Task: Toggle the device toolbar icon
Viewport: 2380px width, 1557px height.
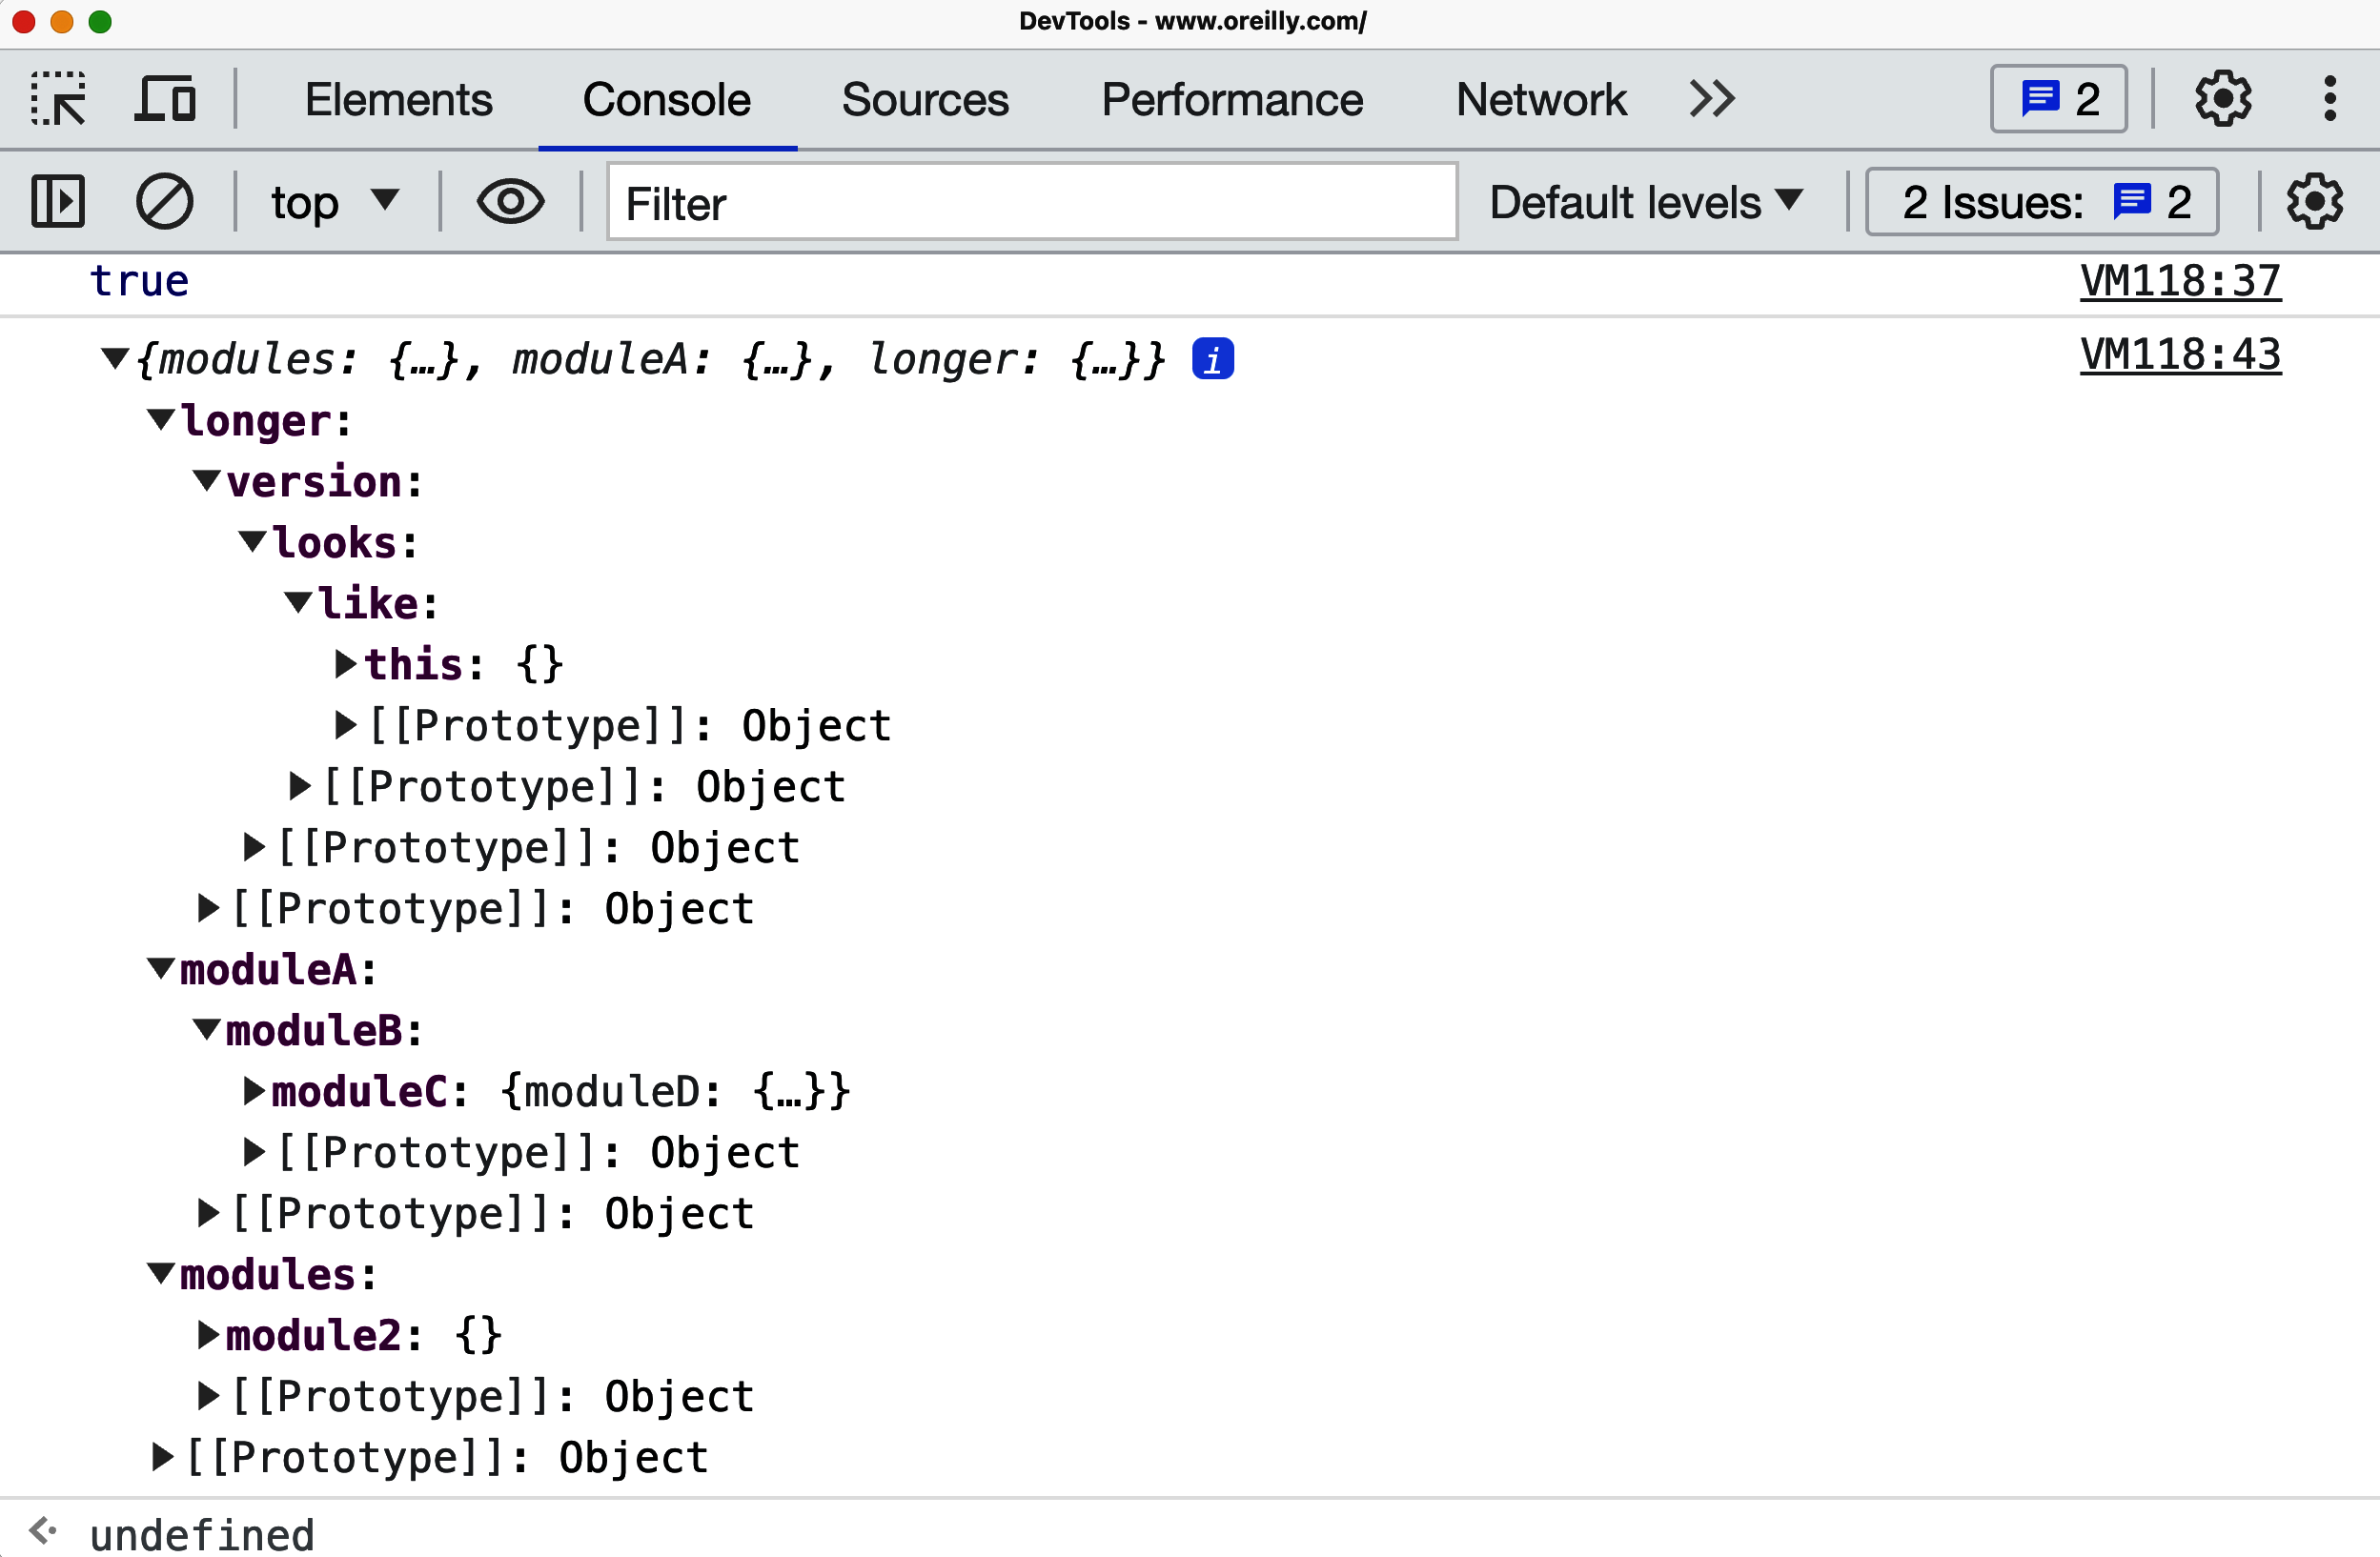Action: coord(165,99)
